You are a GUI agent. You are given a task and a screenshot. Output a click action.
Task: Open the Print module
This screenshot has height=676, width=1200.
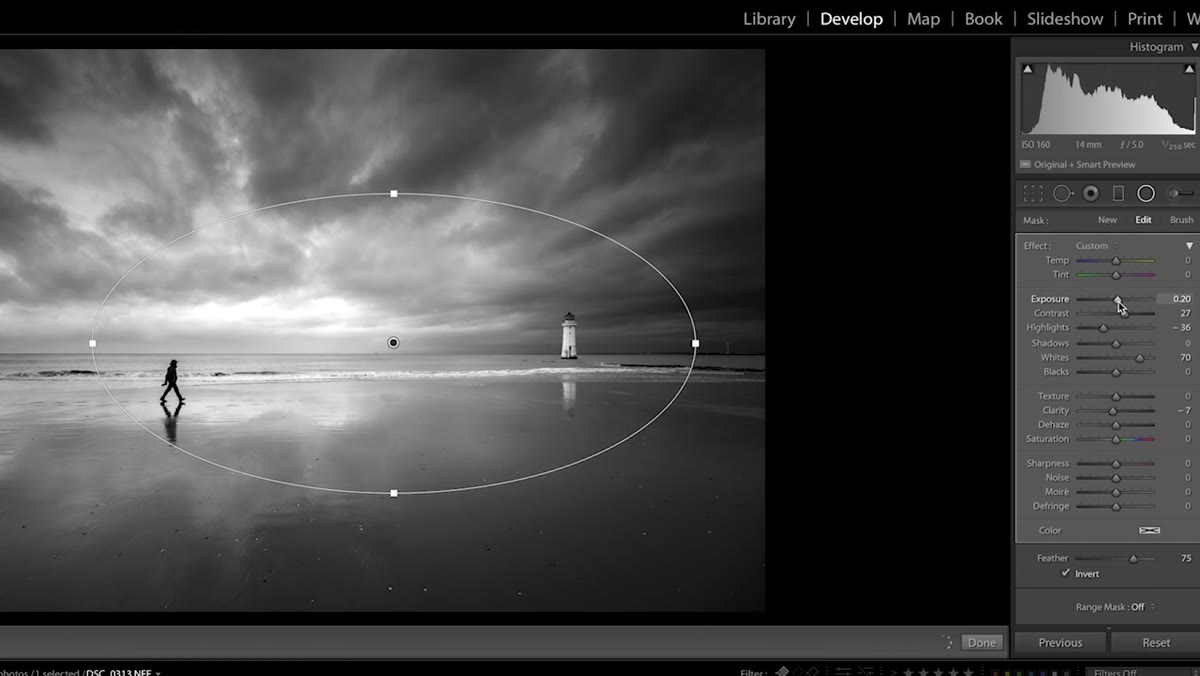tap(1145, 19)
